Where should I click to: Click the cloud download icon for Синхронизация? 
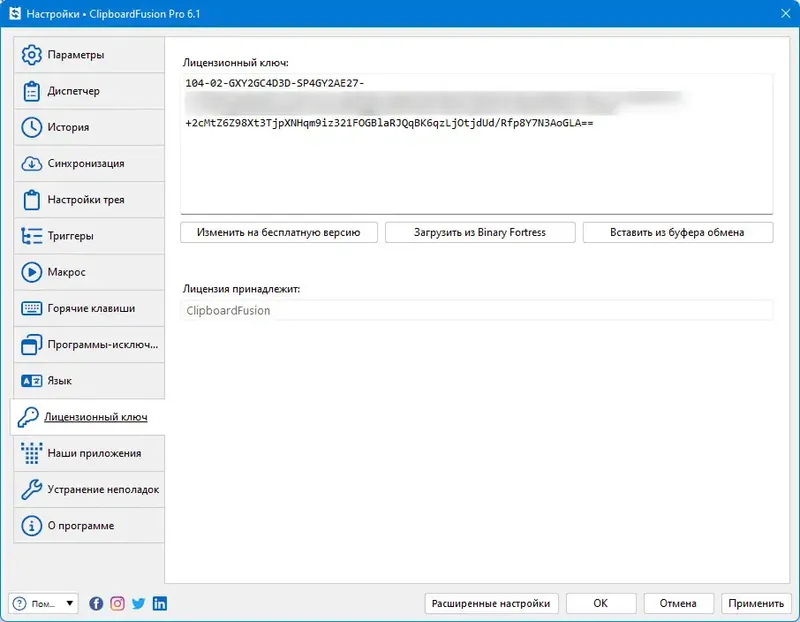tap(32, 163)
